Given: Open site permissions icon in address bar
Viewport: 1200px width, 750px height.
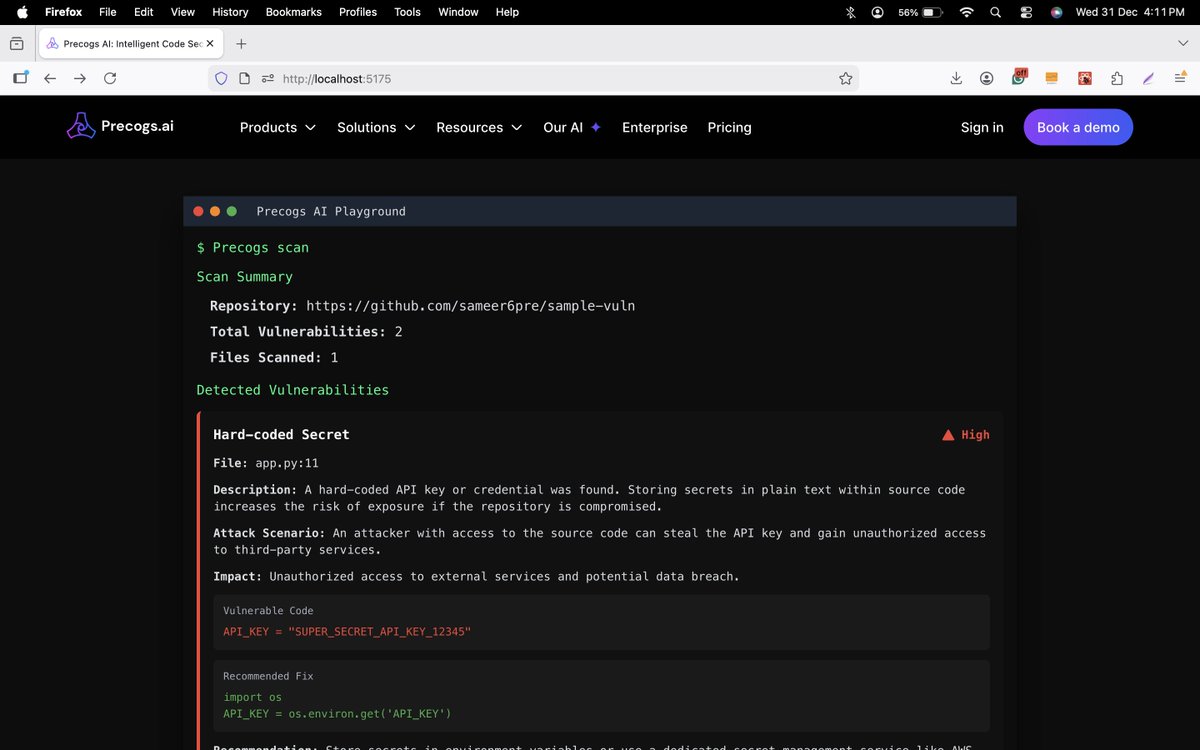Looking at the screenshot, I should pyautogui.click(x=267, y=78).
